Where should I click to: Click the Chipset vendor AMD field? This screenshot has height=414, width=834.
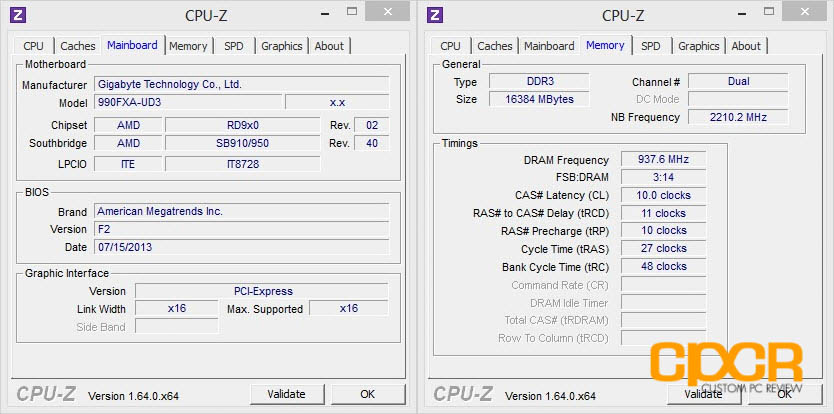[128, 126]
